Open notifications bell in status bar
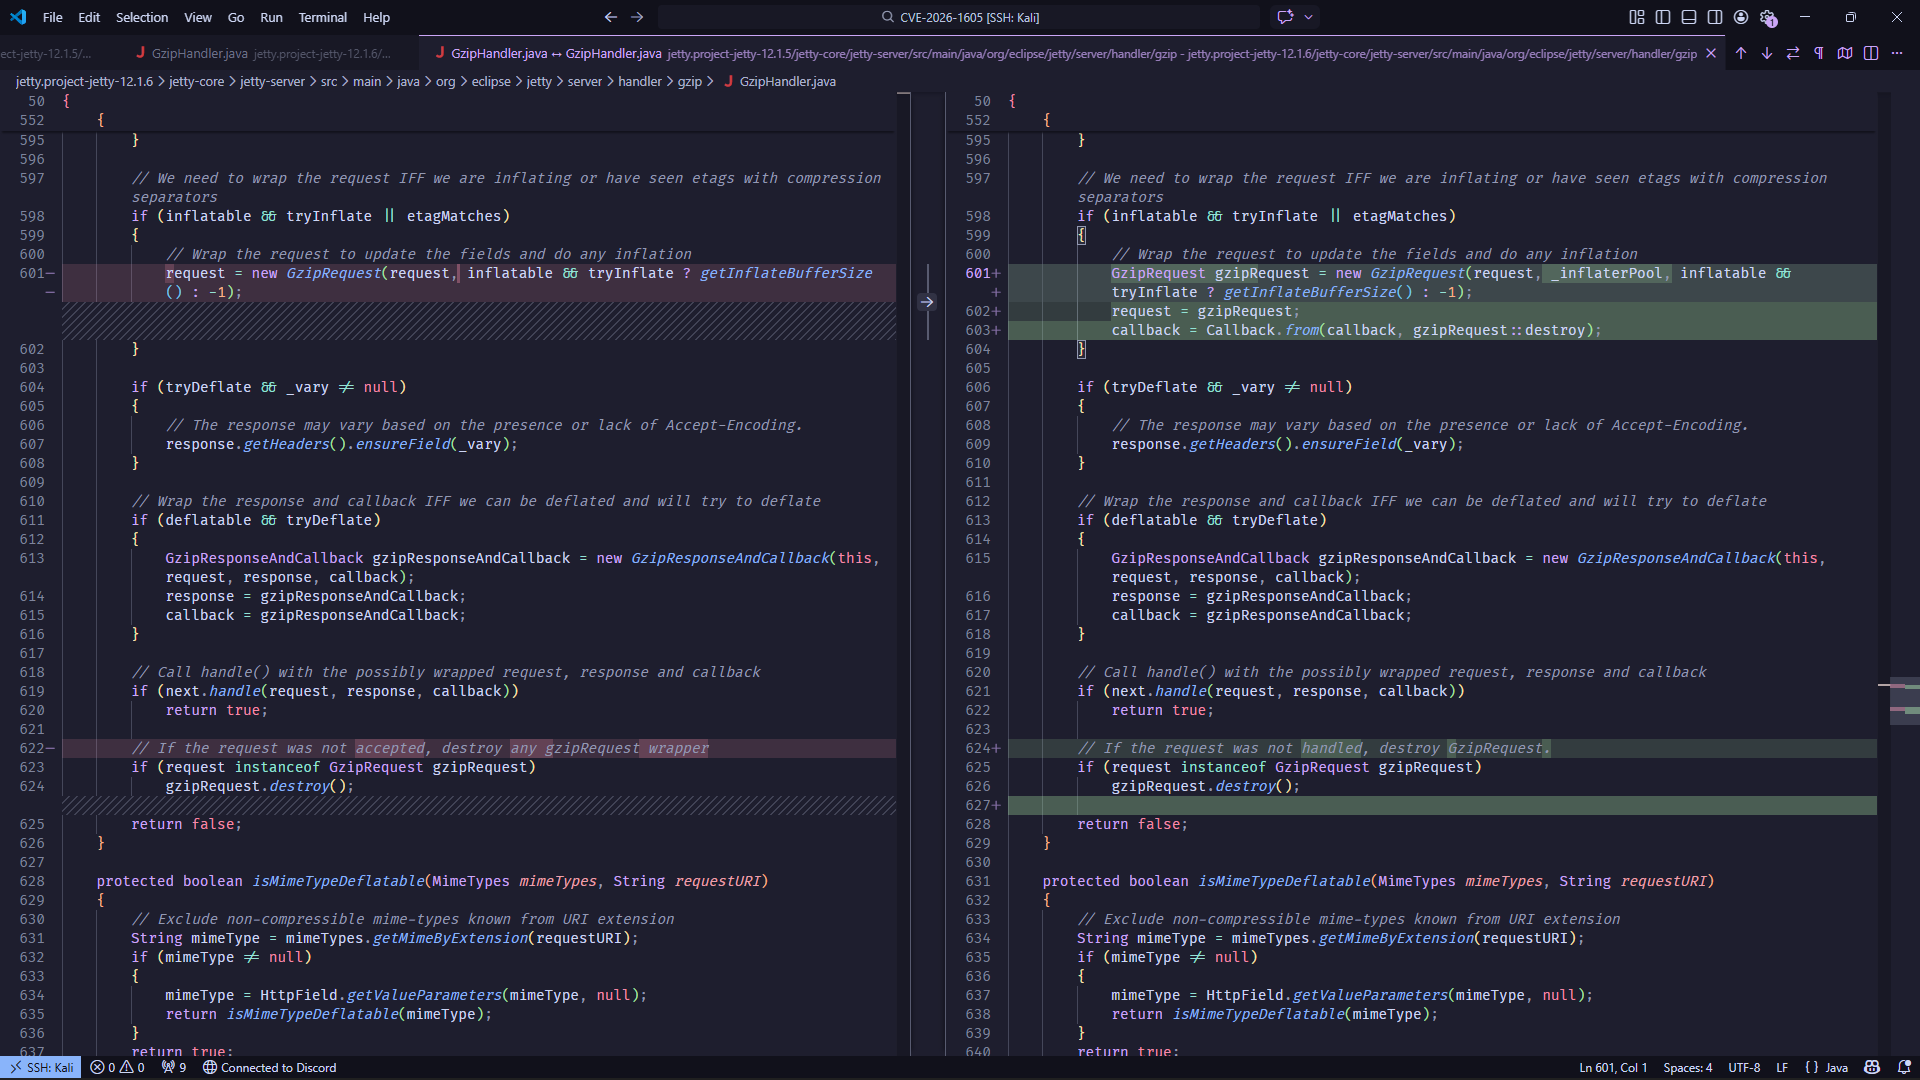The image size is (1920, 1080). [x=1904, y=1067]
